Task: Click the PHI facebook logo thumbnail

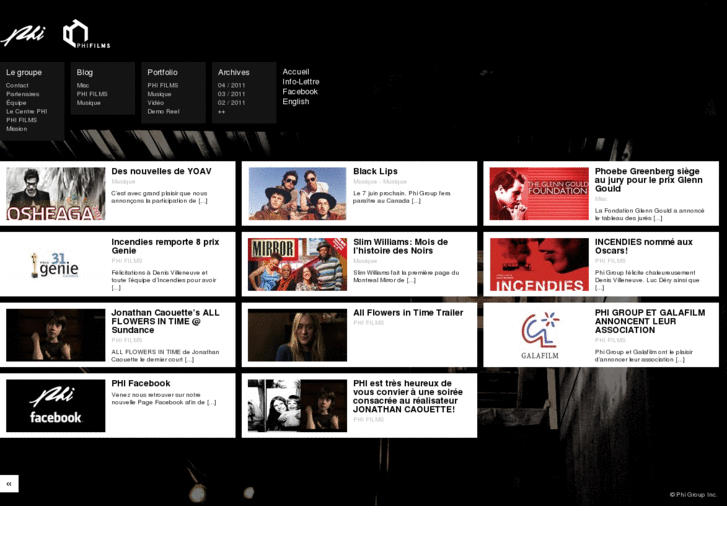Action: point(56,406)
